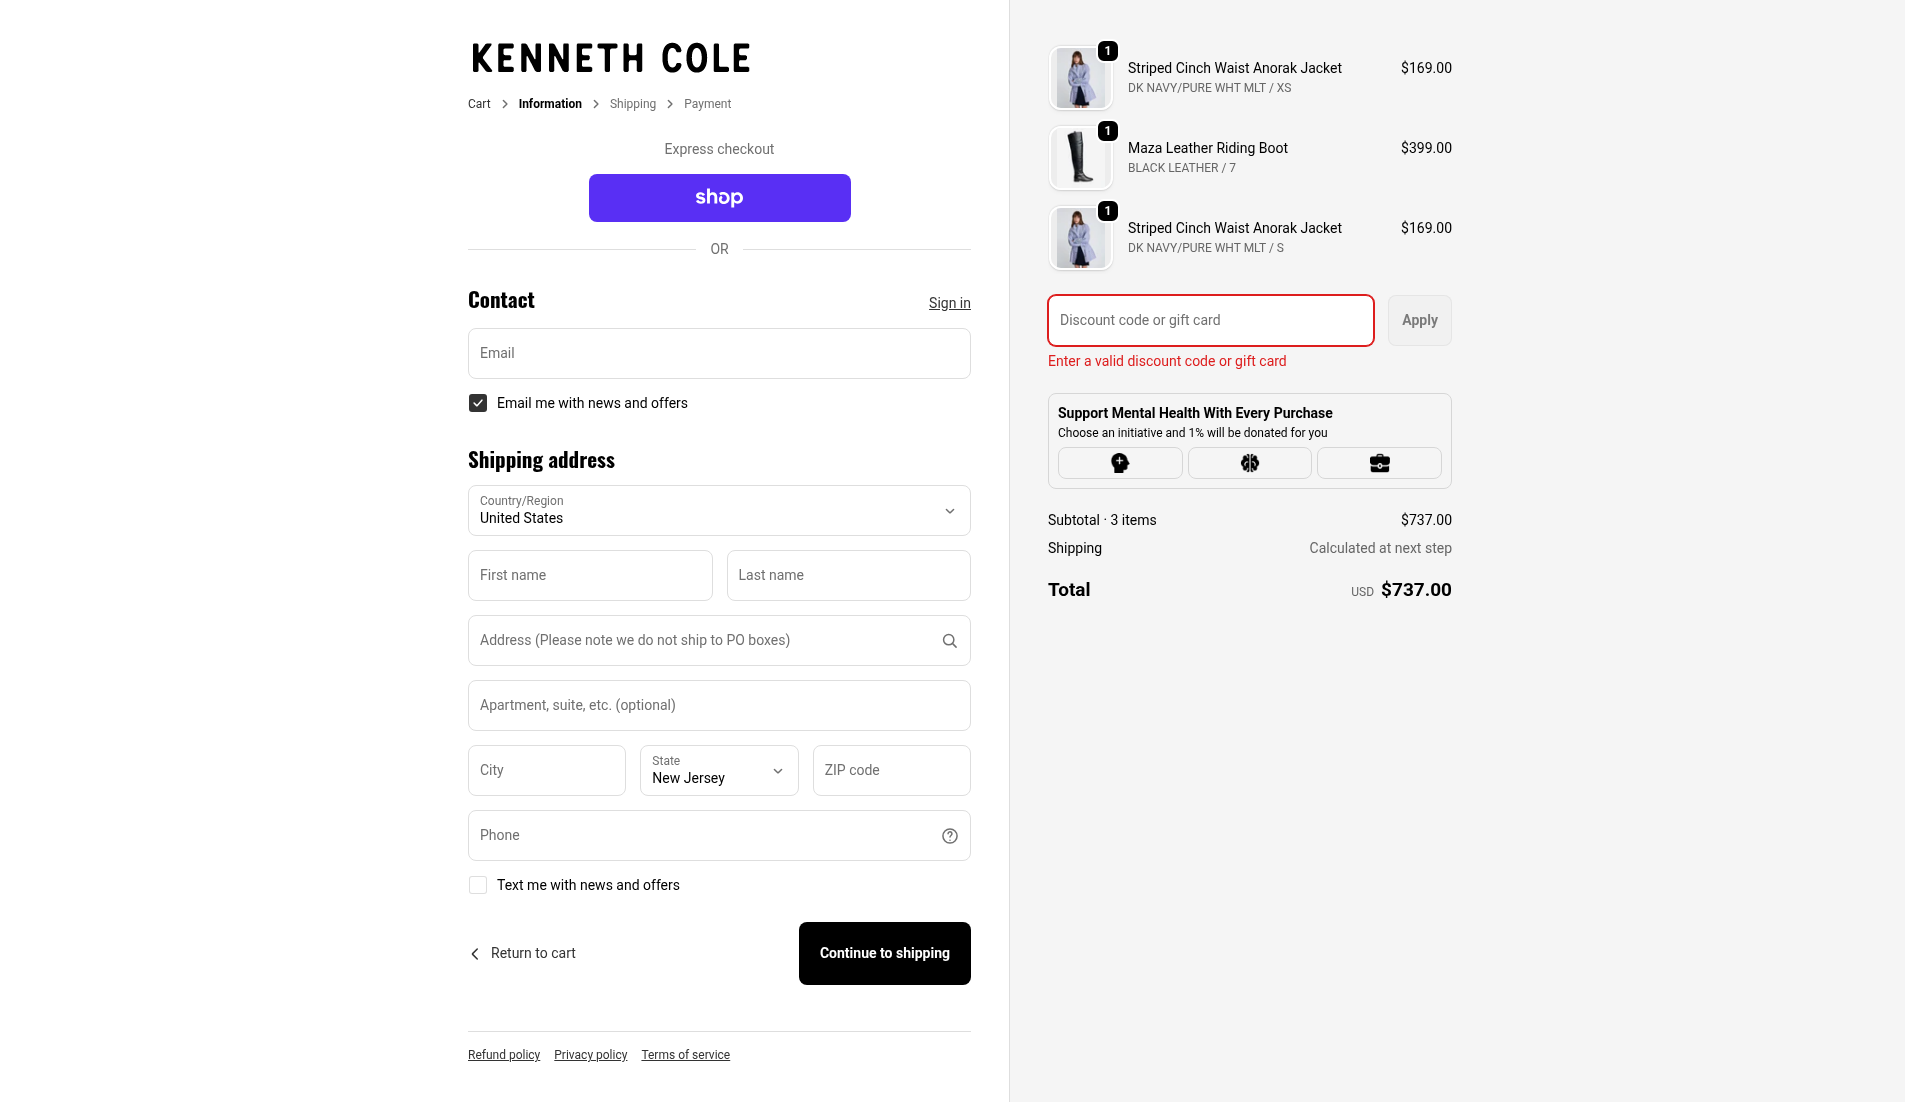Image resolution: width=1905 pixels, height=1102 pixels.
Task: Click the Shop Pay express checkout button
Action: [719, 198]
